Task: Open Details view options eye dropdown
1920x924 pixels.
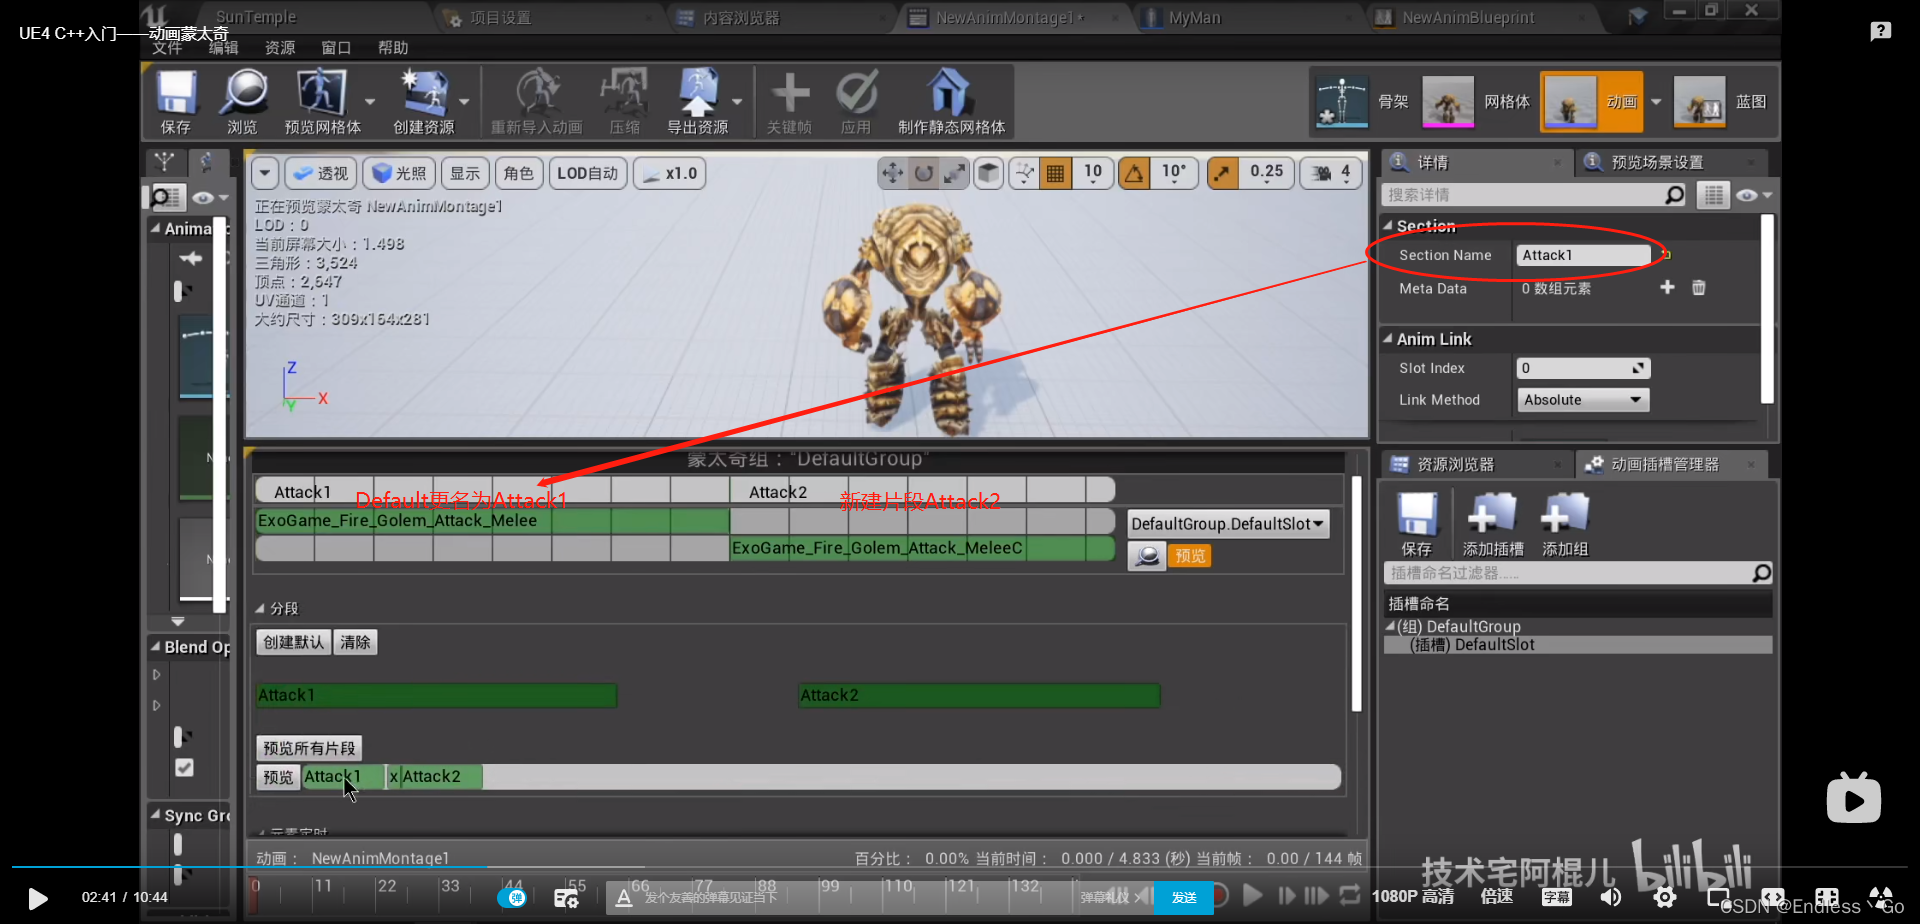Action: [x=1754, y=195]
